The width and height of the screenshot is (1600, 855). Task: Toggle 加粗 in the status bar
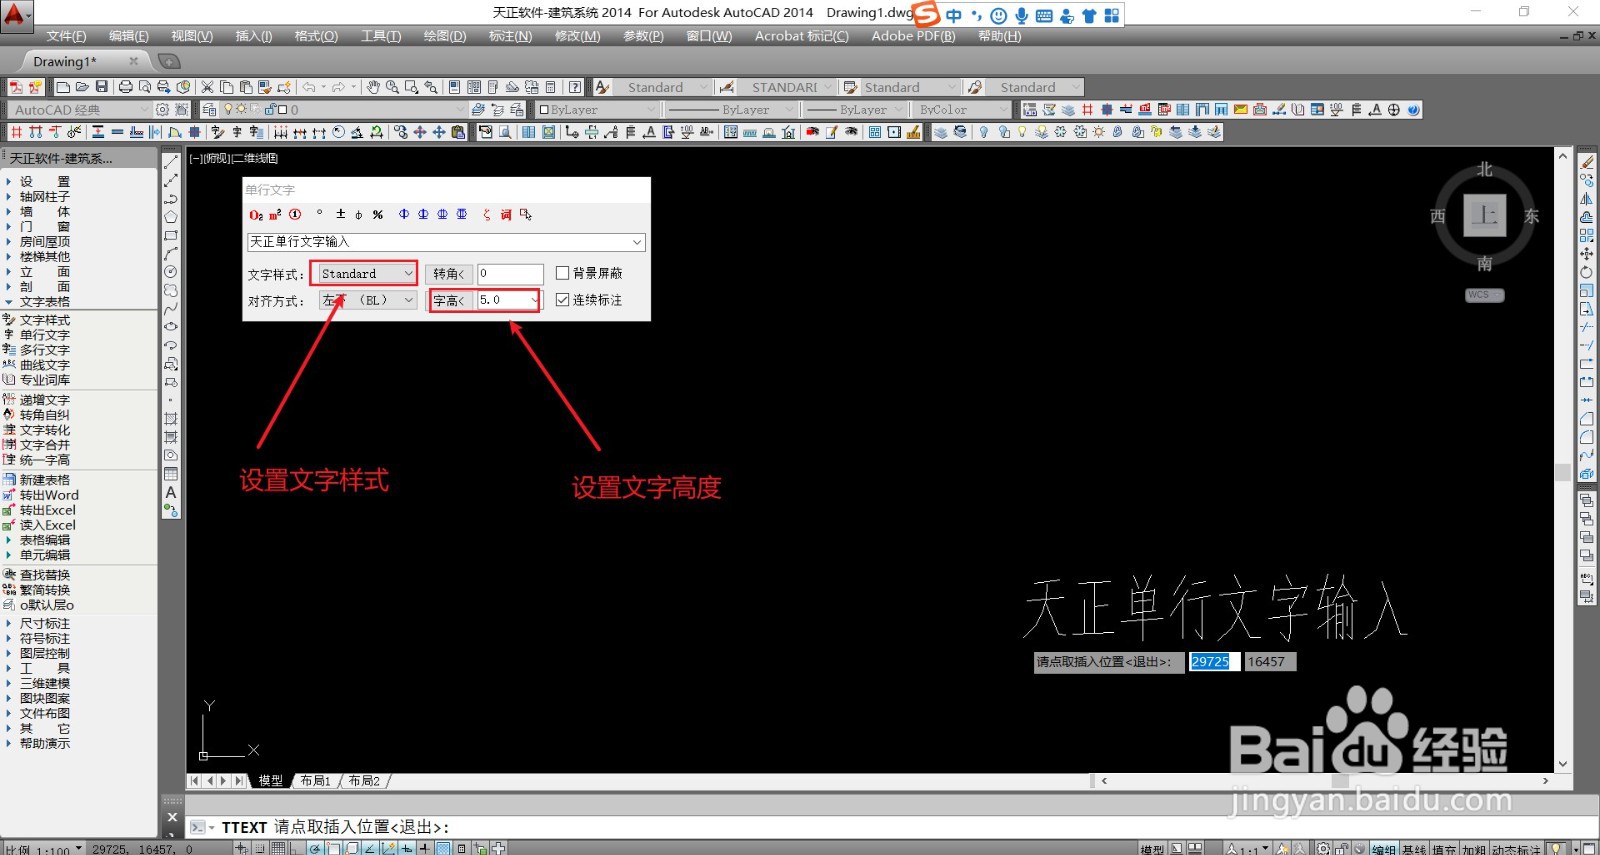point(1475,848)
